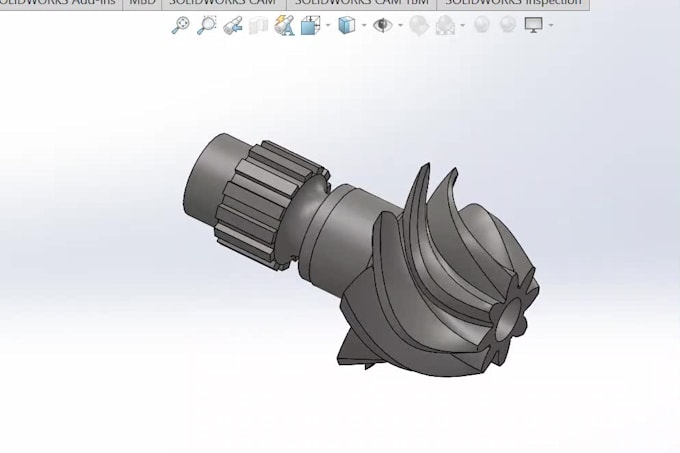
Task: Click the Zoom to Fit icon
Action: point(180,25)
